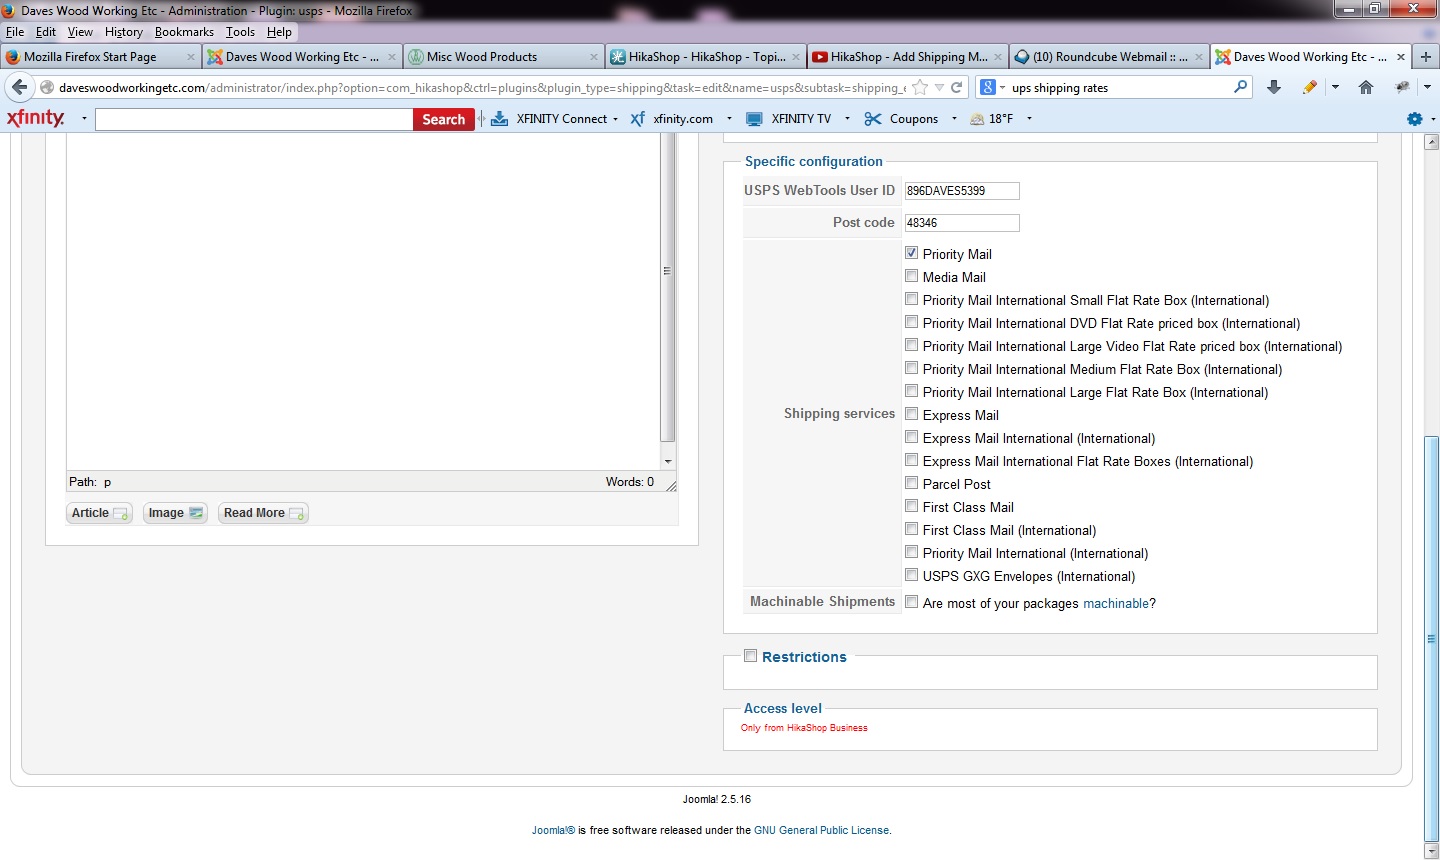Click the Article editor button
The width and height of the screenshot is (1440, 860).
[x=99, y=513]
